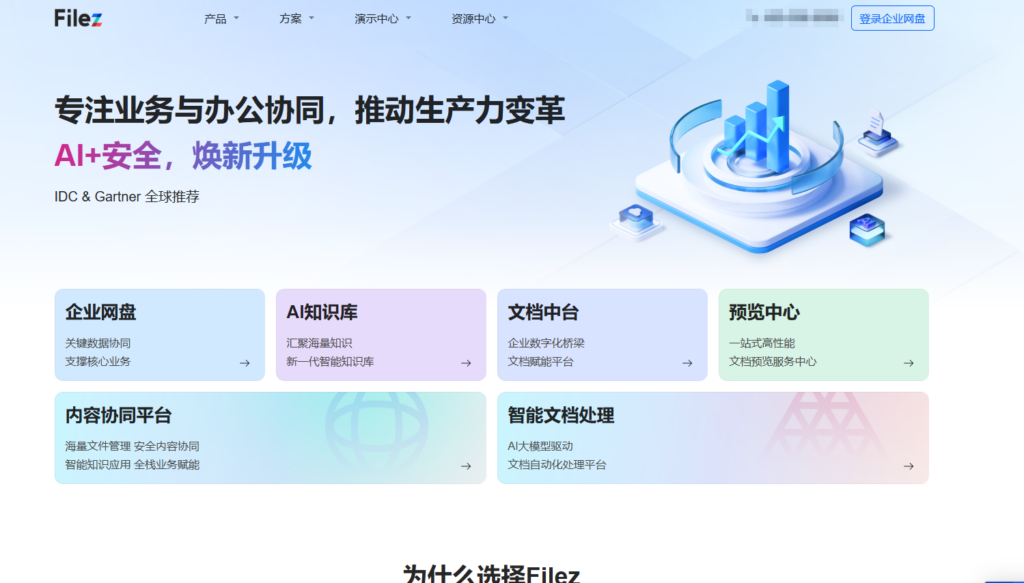Open the 方案 menu
This screenshot has height=583, width=1024.
294,18
